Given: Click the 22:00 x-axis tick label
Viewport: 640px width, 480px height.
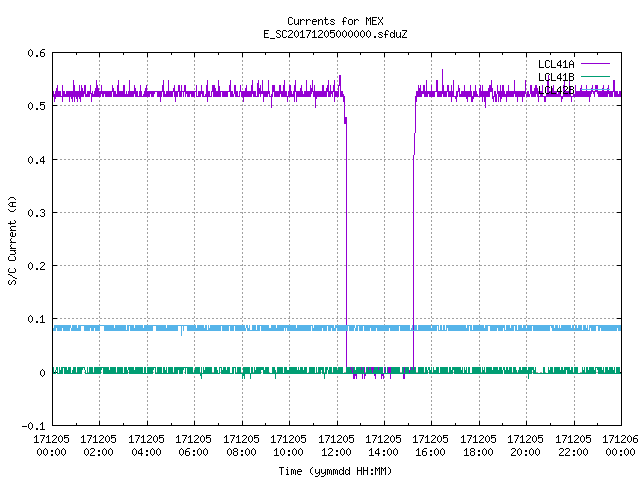Looking at the screenshot, I should (x=573, y=452).
